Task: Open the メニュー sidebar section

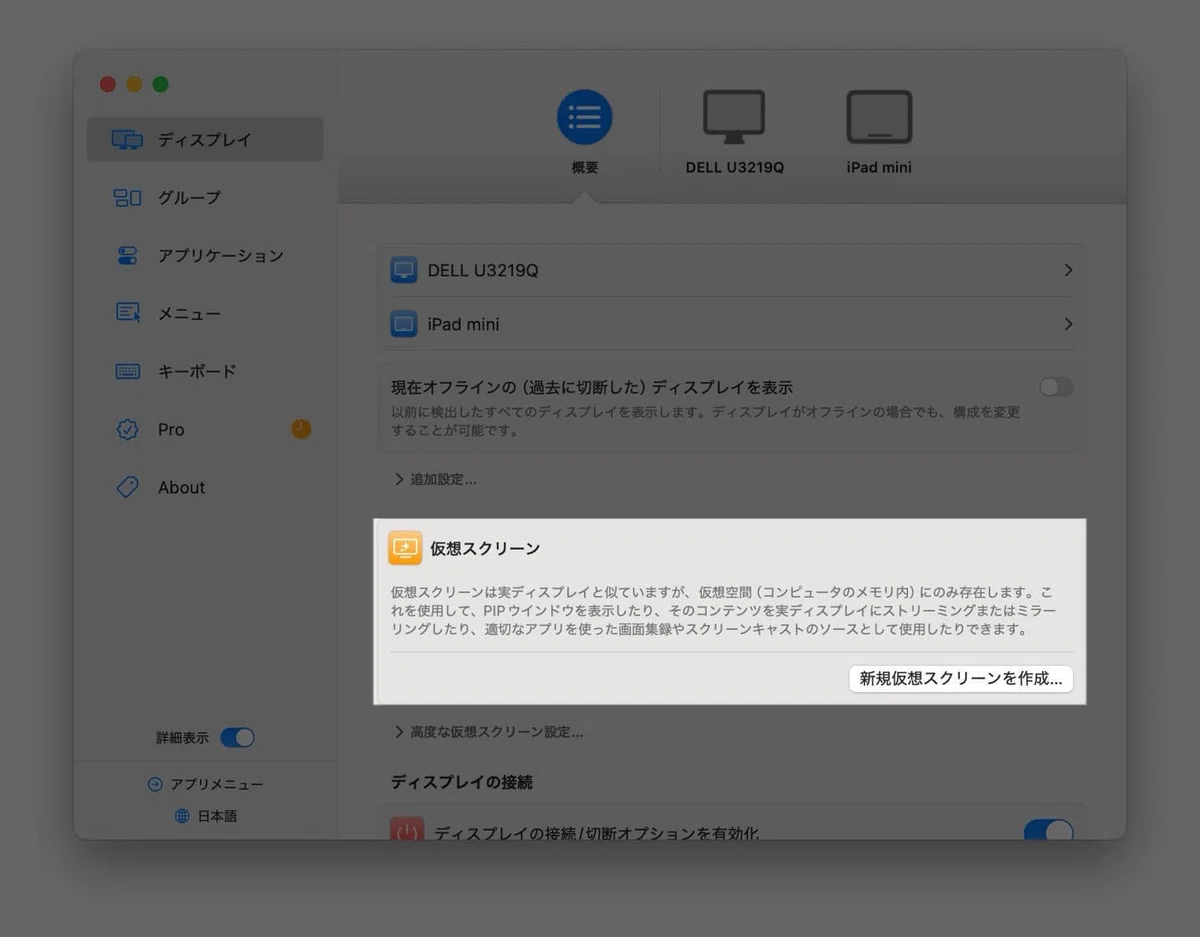Action: coord(205,314)
